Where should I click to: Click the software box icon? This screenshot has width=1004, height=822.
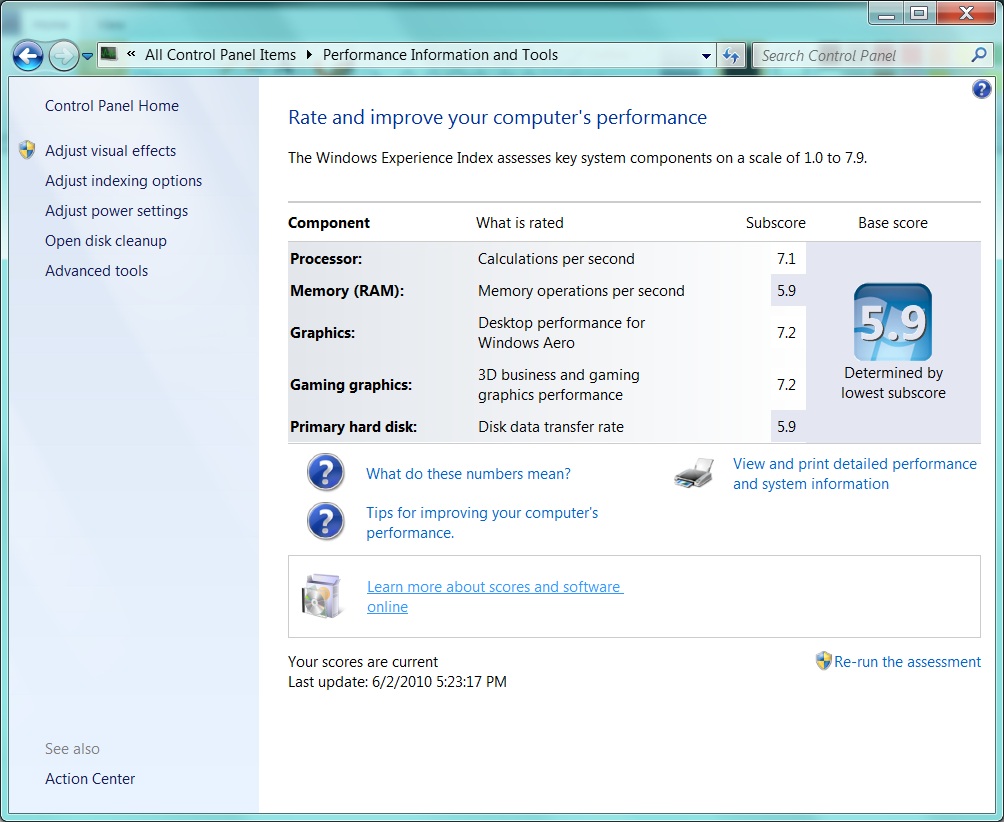[322, 596]
